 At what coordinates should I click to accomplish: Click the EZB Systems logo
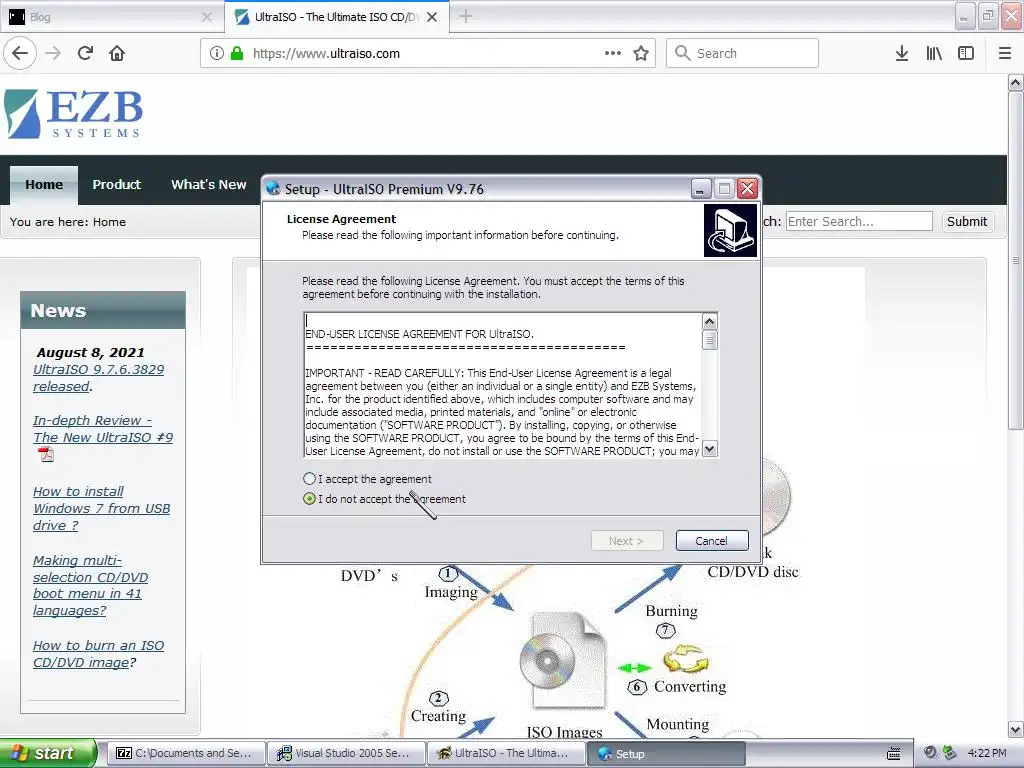point(74,114)
